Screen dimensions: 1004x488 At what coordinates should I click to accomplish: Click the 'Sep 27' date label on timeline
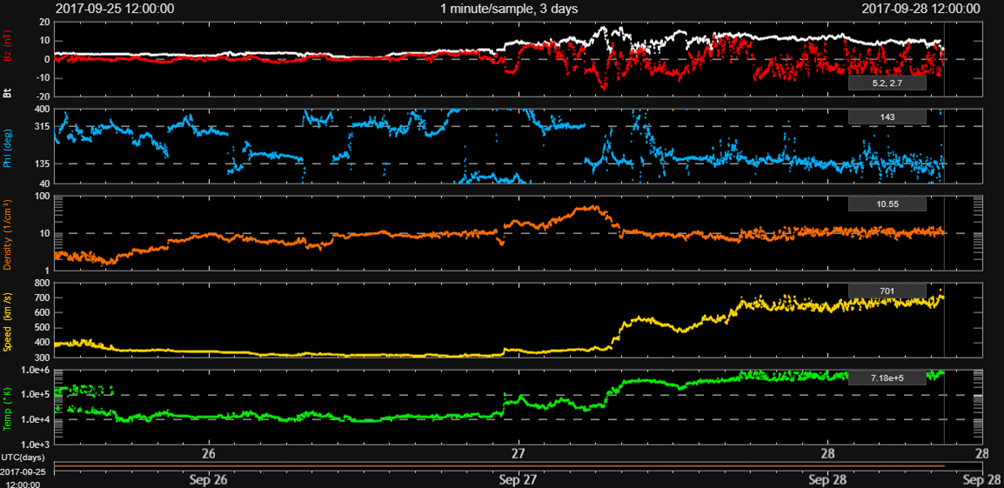518,479
